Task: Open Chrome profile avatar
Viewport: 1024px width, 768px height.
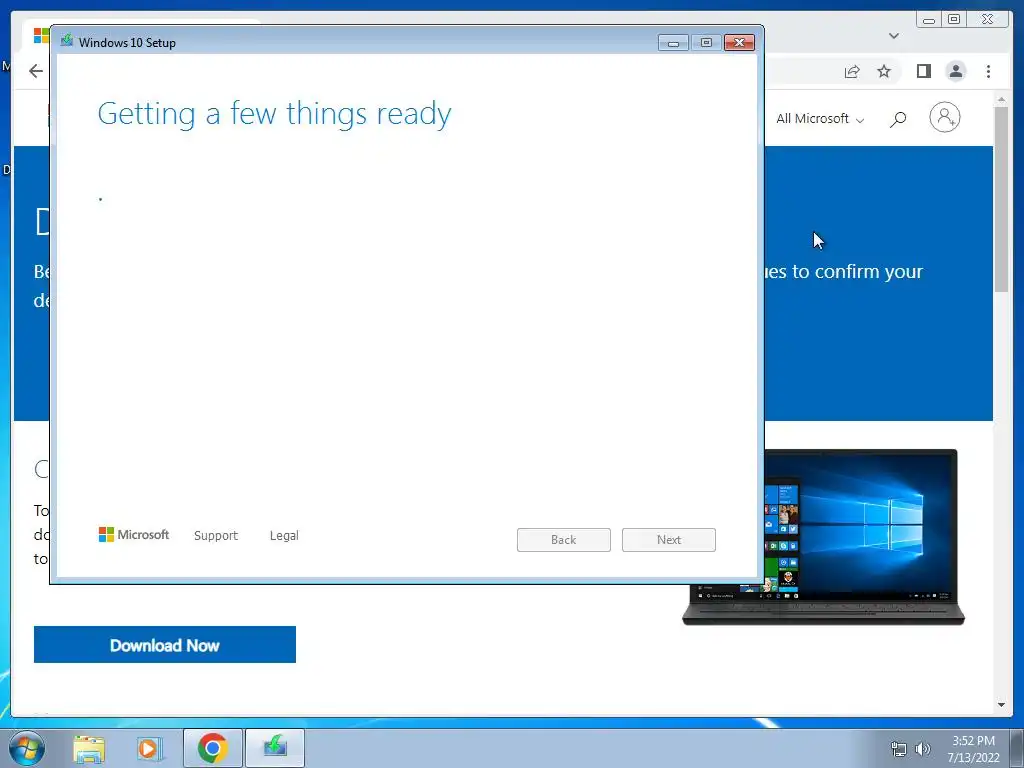Action: (955, 71)
